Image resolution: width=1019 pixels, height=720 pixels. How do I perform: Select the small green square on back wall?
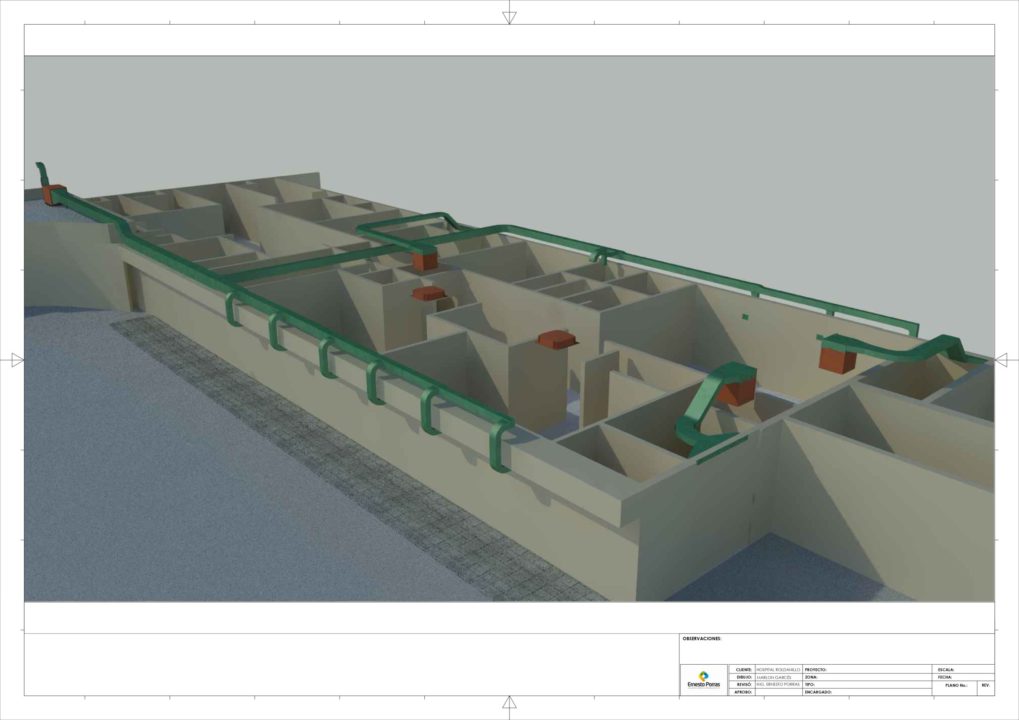tap(745, 316)
